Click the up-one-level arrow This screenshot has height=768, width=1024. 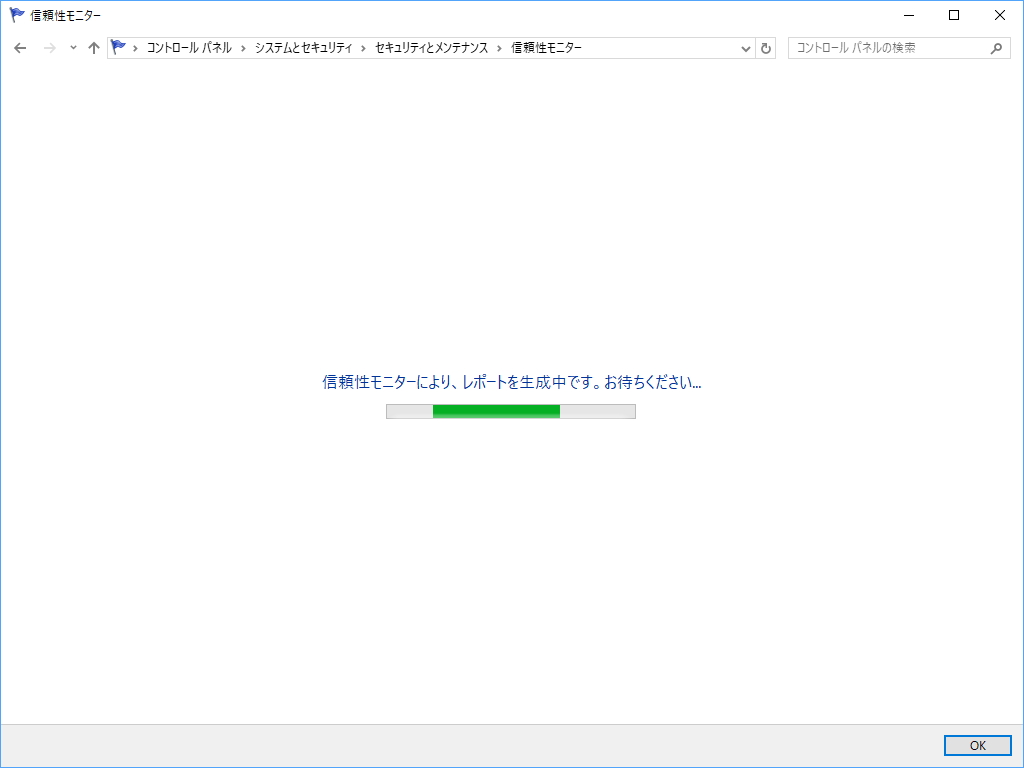coord(93,47)
